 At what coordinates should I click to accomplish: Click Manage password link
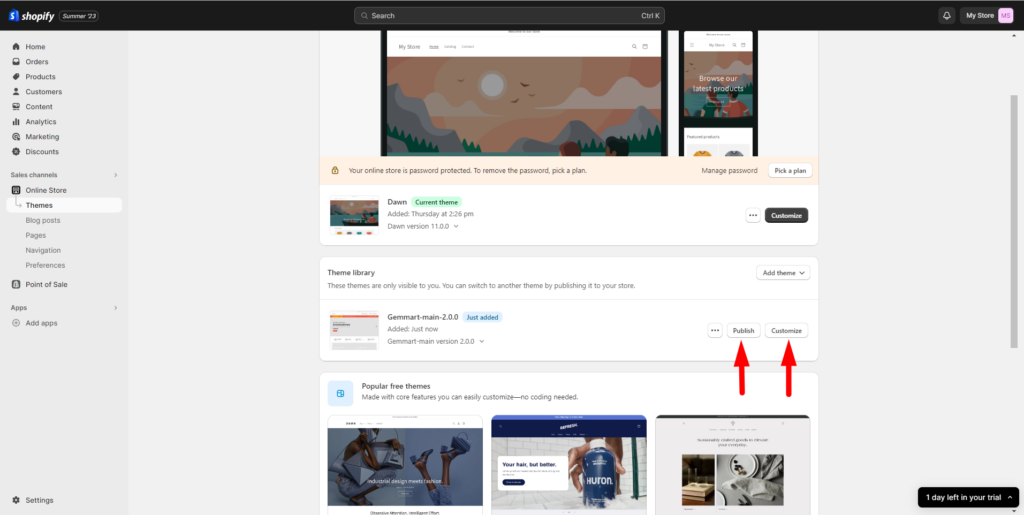click(x=729, y=171)
